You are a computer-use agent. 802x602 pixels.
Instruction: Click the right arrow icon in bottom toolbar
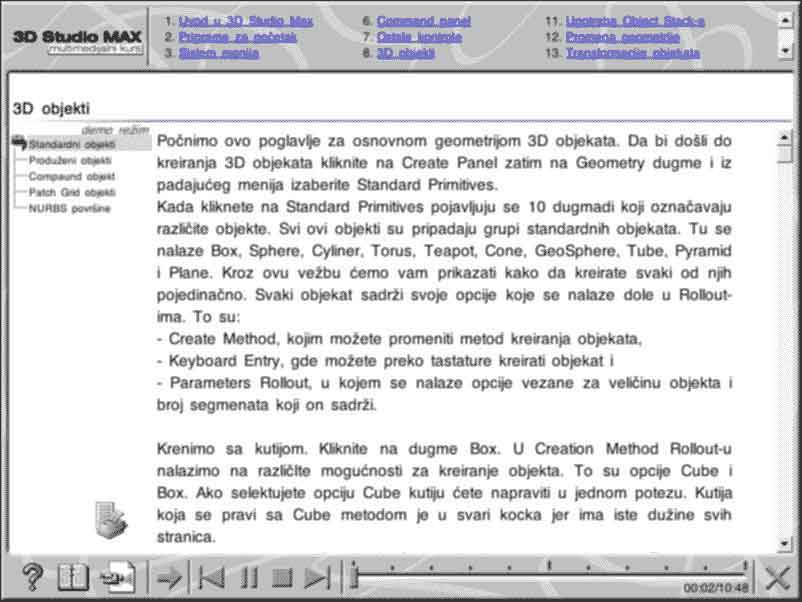(x=171, y=577)
